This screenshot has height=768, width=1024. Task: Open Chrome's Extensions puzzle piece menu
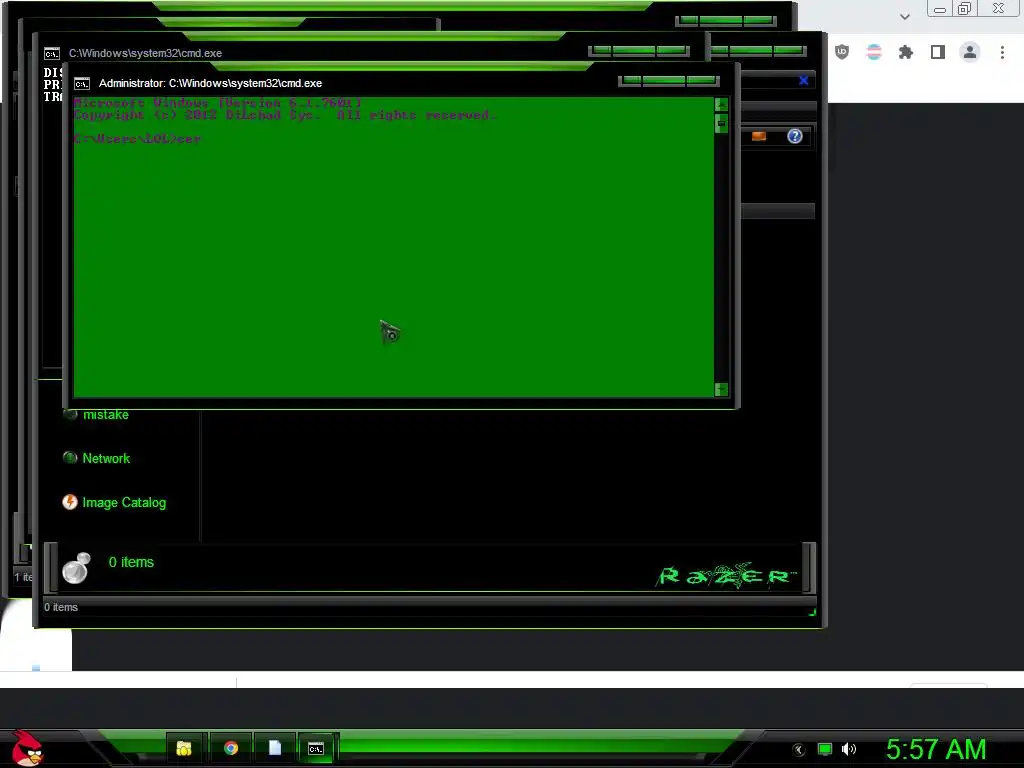tap(906, 52)
